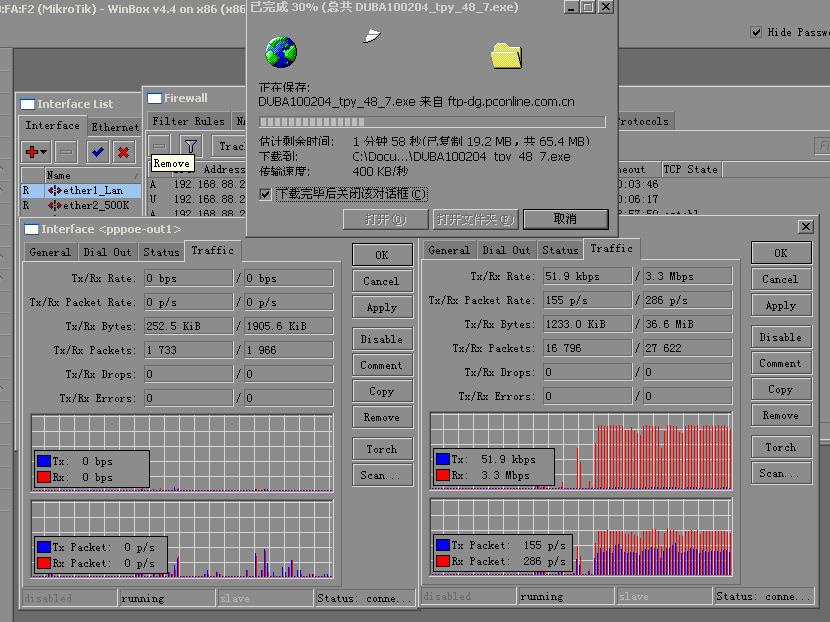Click Remove button in pppoe-out1 window

coord(382,417)
